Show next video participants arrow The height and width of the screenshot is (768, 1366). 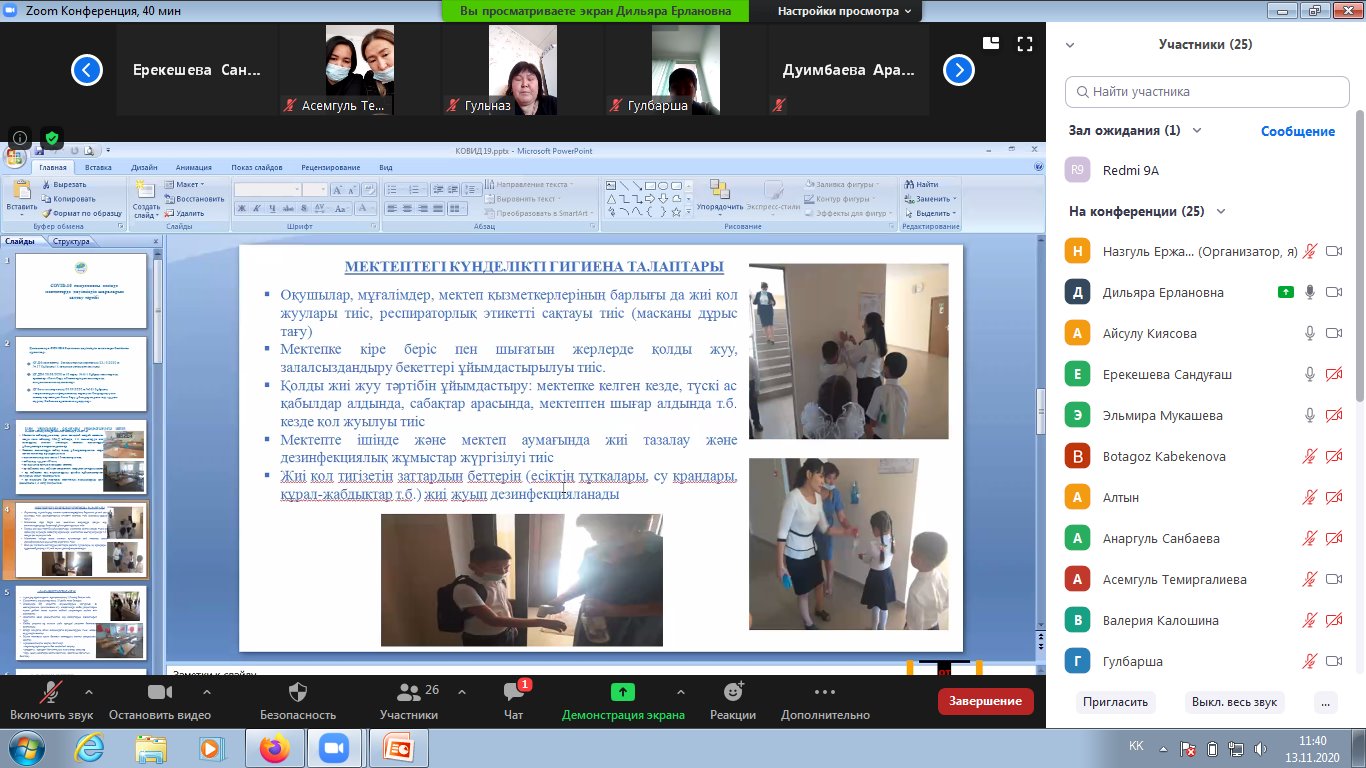(959, 70)
